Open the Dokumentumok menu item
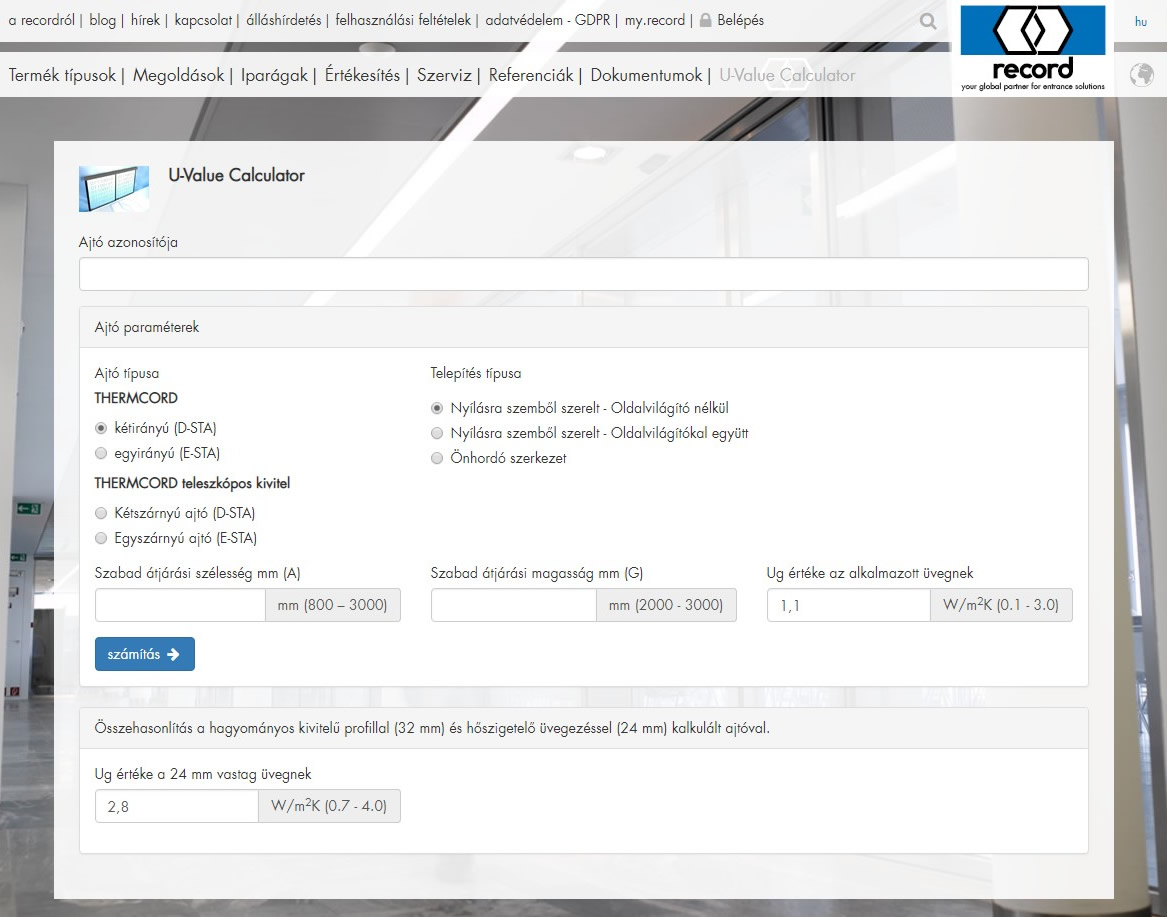Viewport: 1167px width, 917px height. click(646, 75)
